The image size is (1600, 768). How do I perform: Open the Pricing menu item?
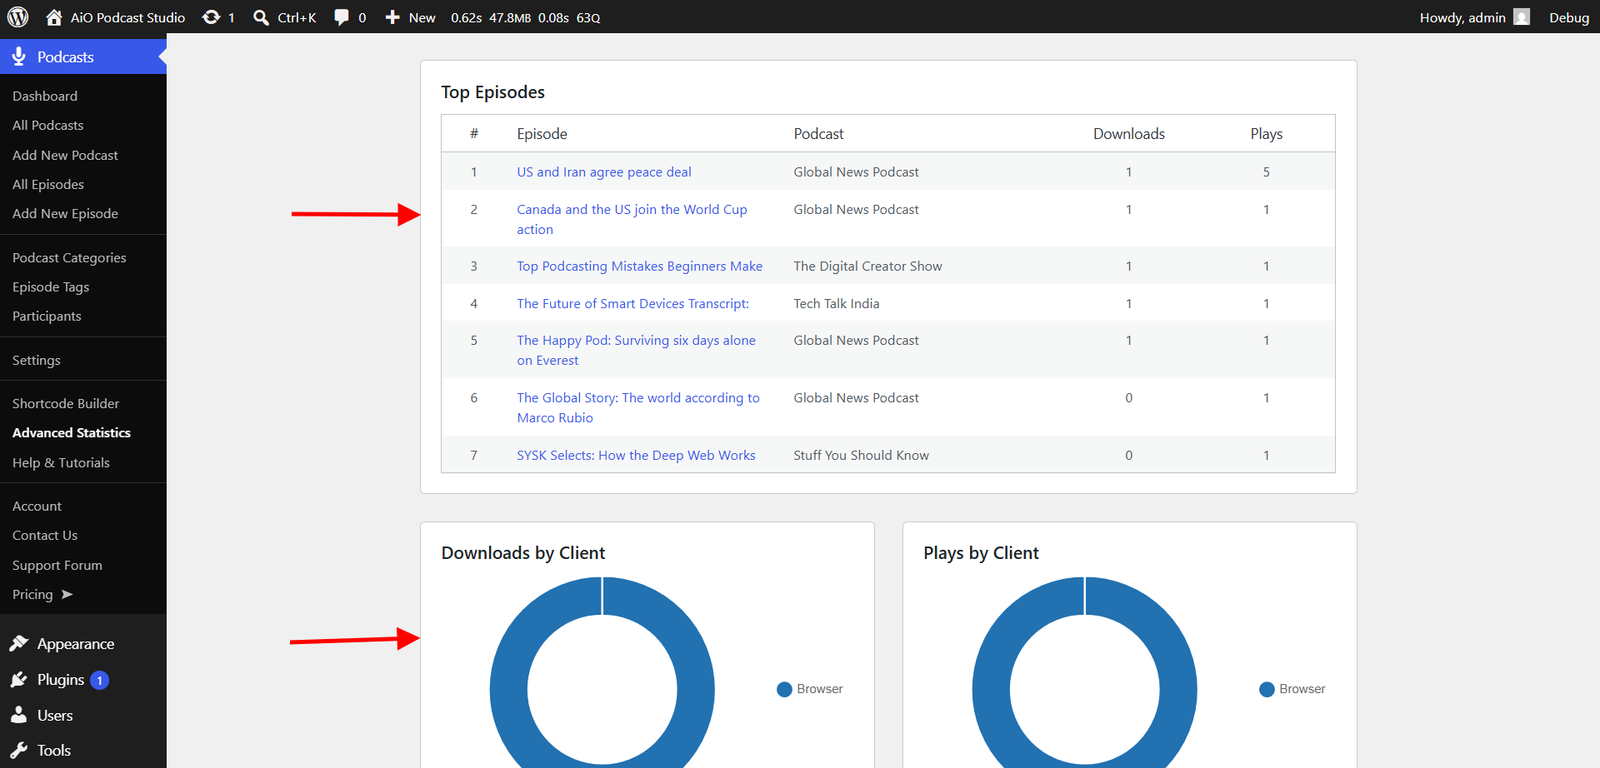33,594
